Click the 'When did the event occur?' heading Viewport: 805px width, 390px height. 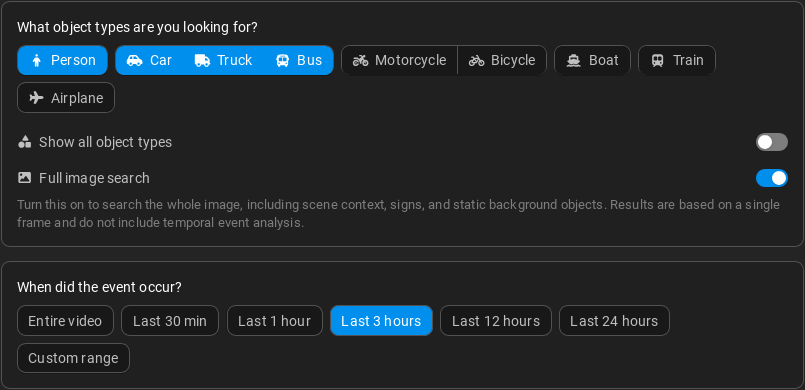point(100,287)
